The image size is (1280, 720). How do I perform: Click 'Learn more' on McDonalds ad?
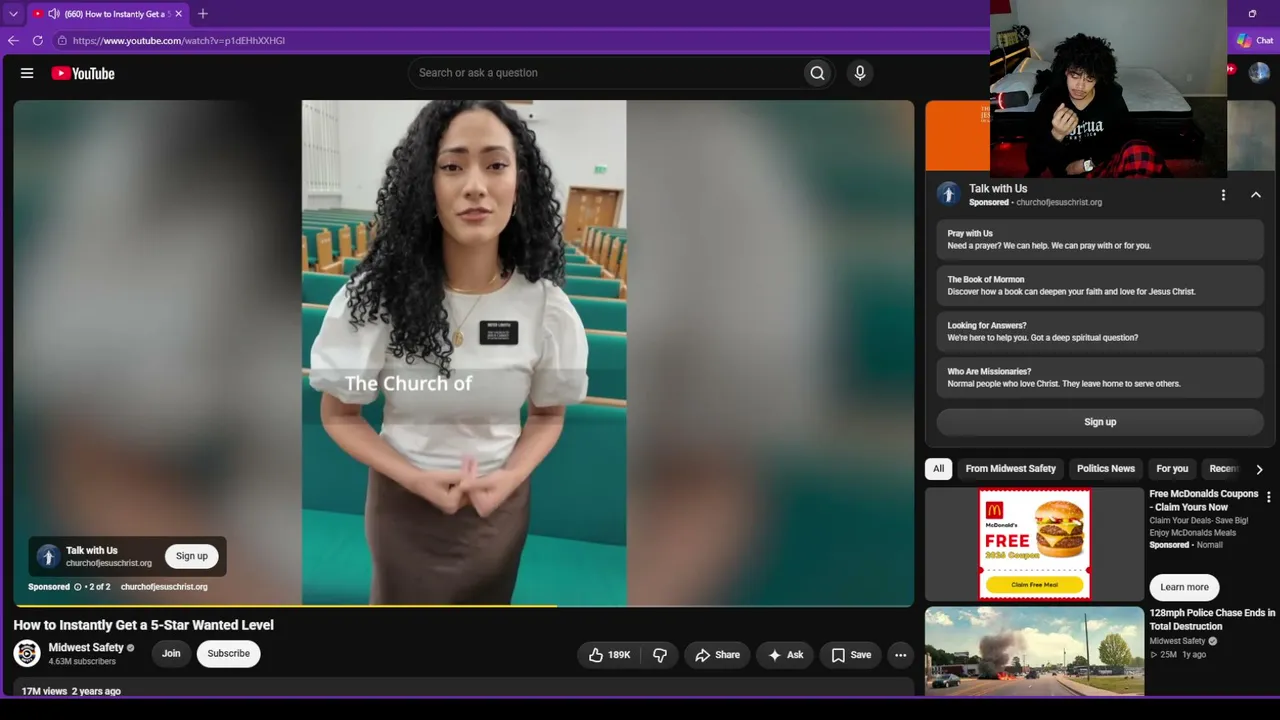(1184, 587)
